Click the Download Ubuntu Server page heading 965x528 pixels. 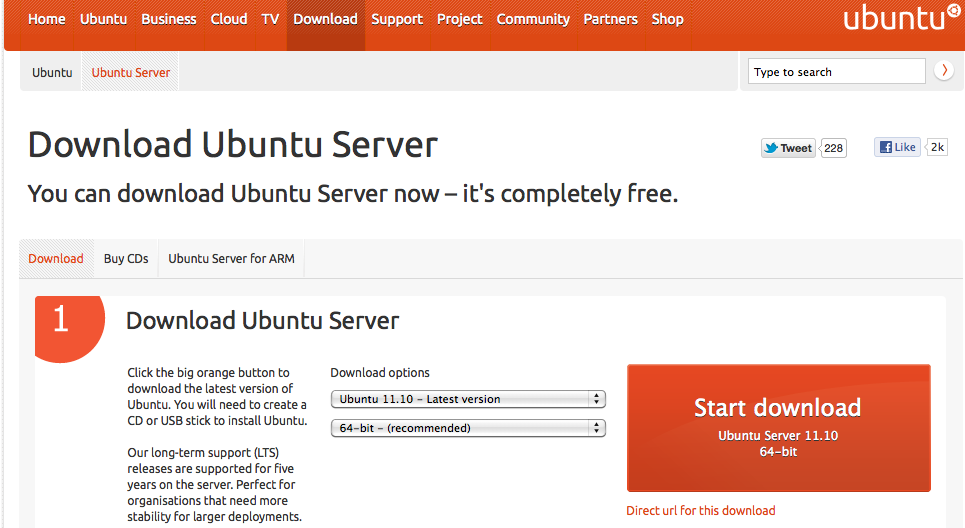pyautogui.click(x=233, y=145)
